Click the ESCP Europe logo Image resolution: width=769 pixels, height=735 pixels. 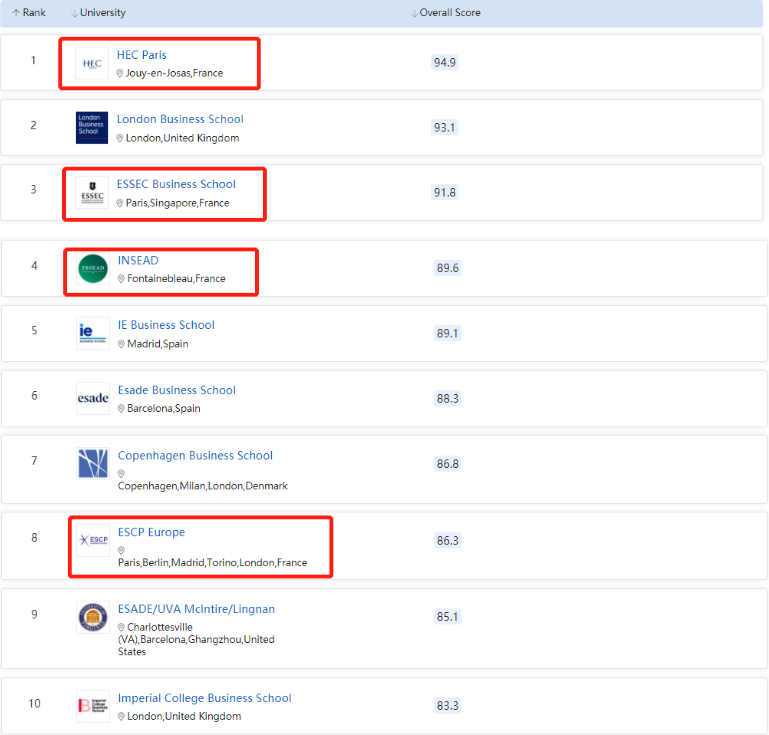(x=93, y=540)
